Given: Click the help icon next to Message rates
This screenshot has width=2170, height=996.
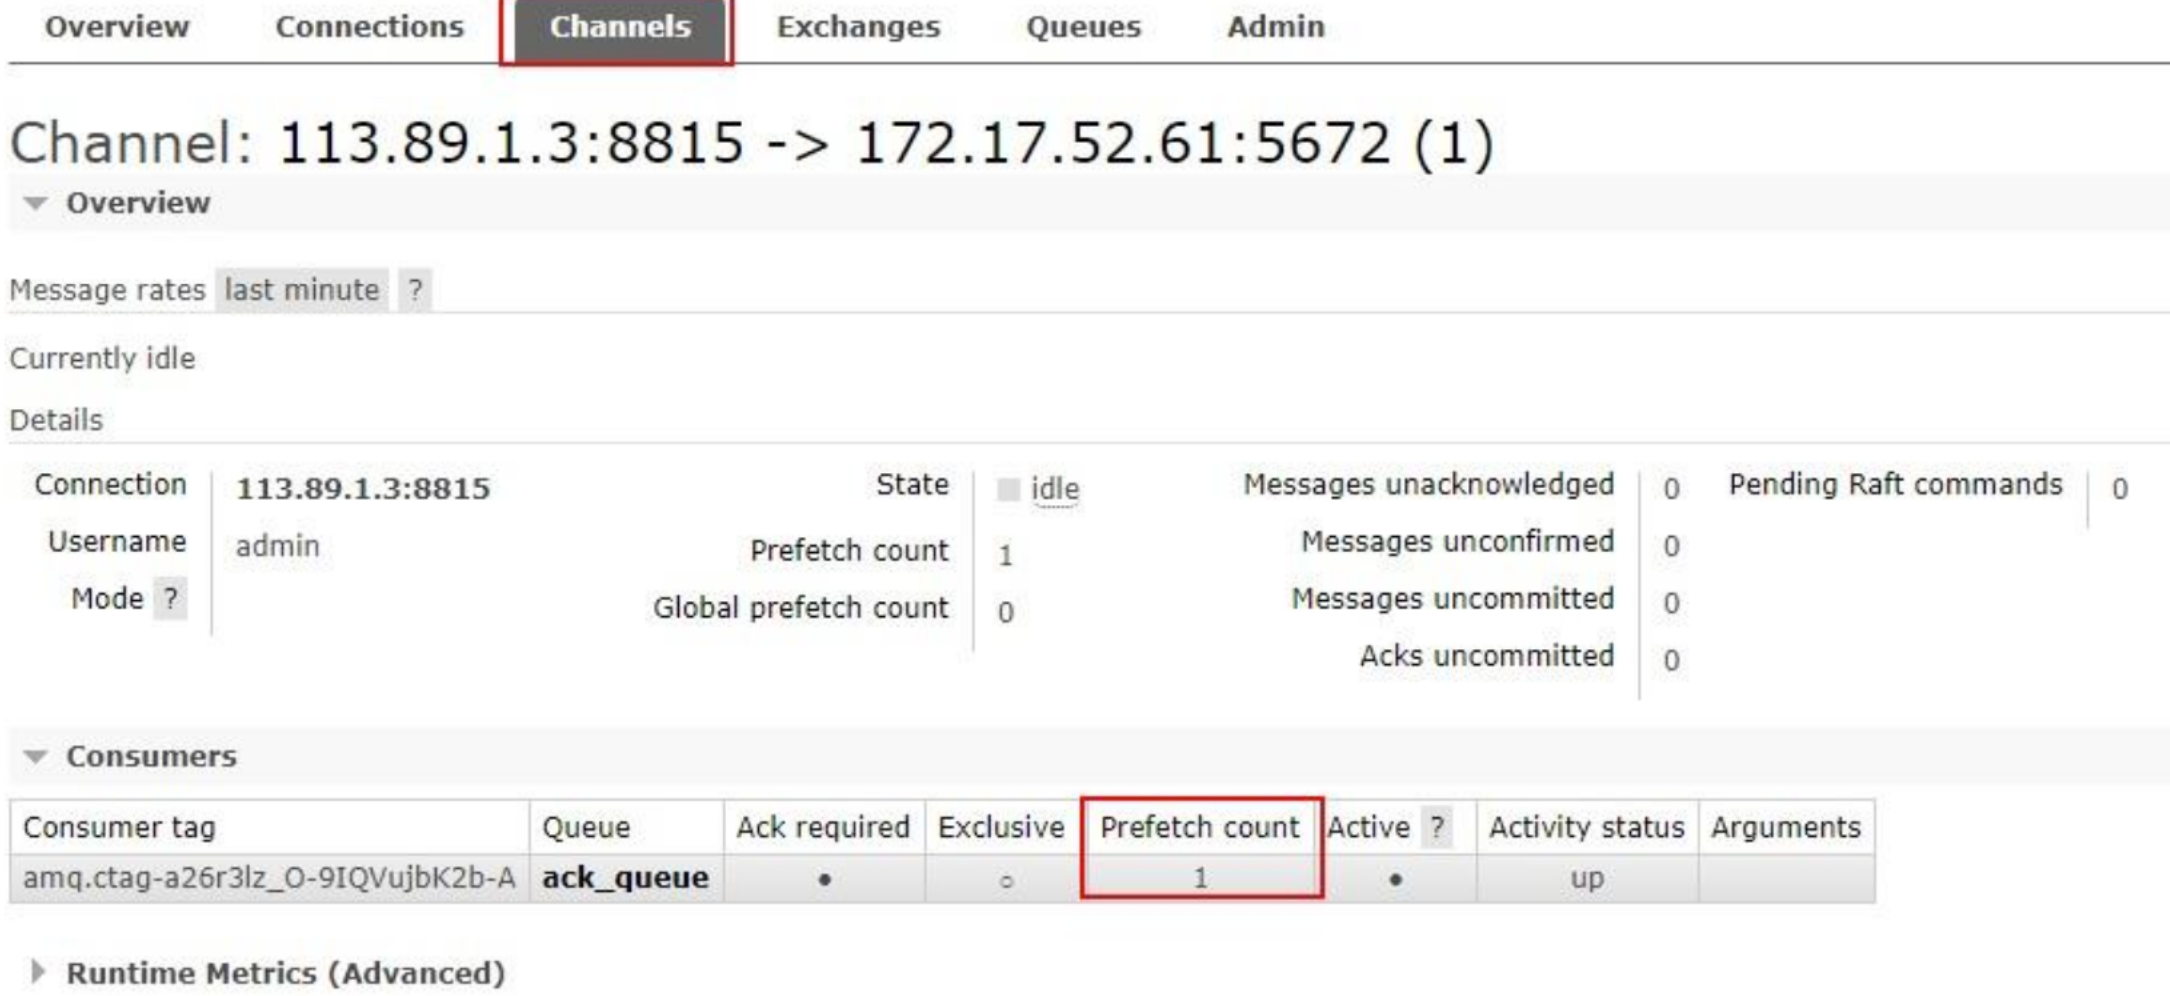Looking at the screenshot, I should coord(414,290).
